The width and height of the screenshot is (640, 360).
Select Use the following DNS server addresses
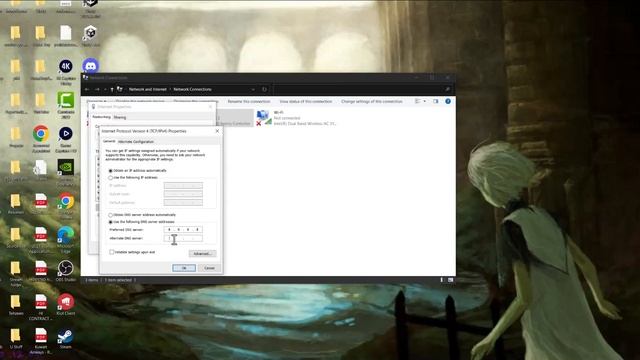(x=111, y=222)
